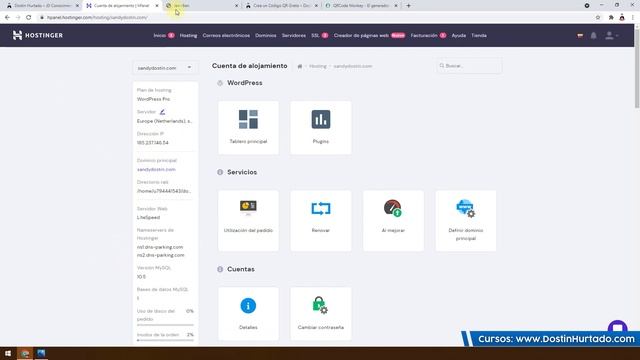
Task: Open the Servidores menu
Action: click(x=293, y=36)
